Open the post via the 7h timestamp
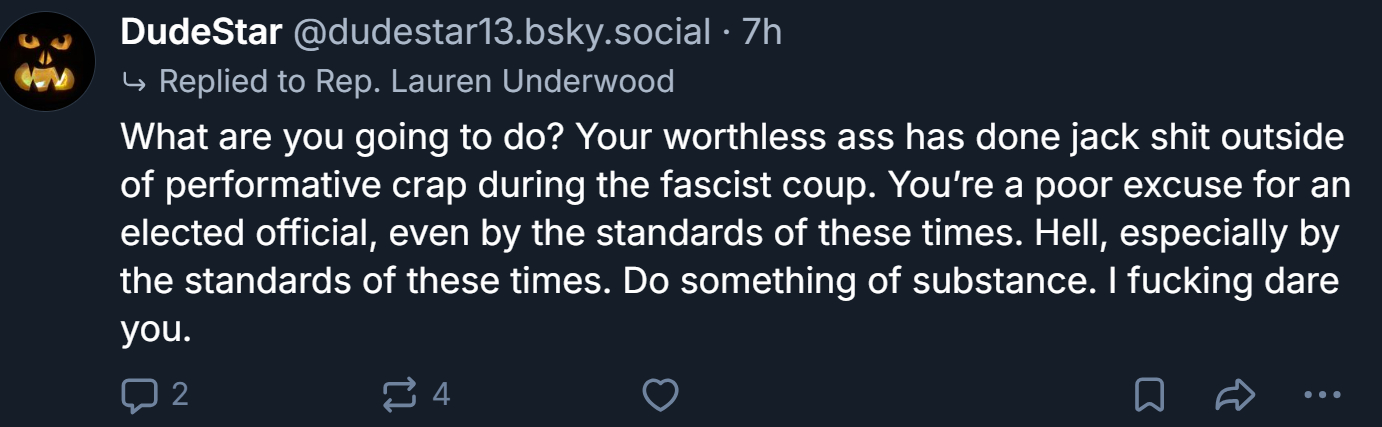 click(762, 33)
